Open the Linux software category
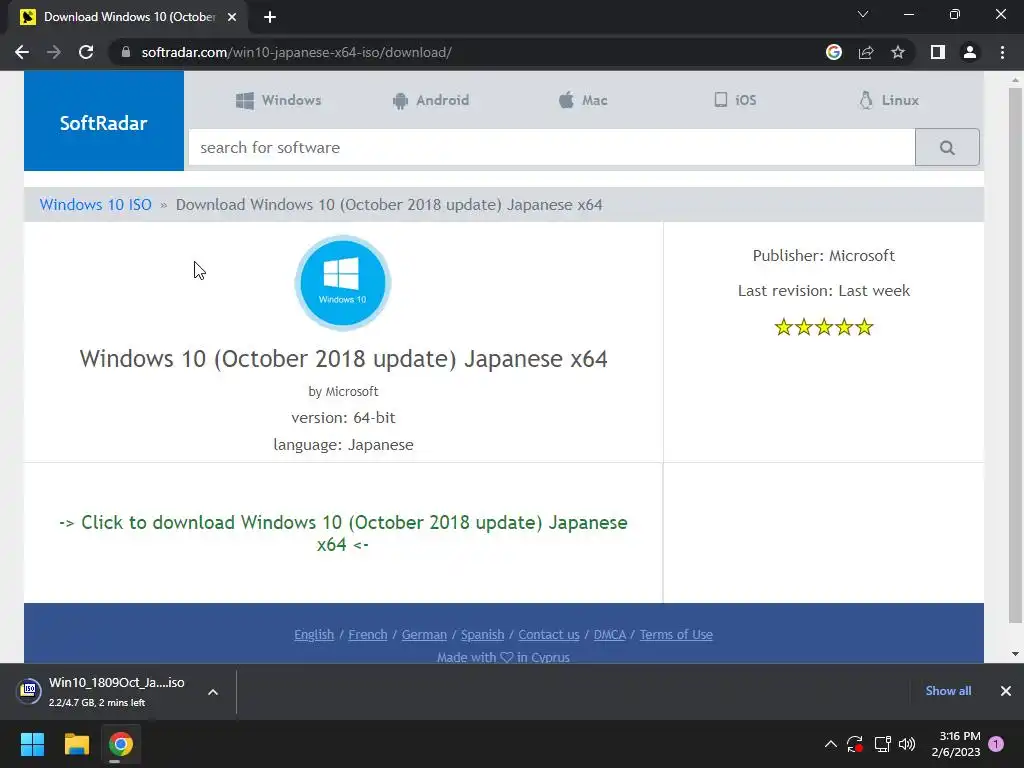1024x768 pixels. click(x=889, y=100)
